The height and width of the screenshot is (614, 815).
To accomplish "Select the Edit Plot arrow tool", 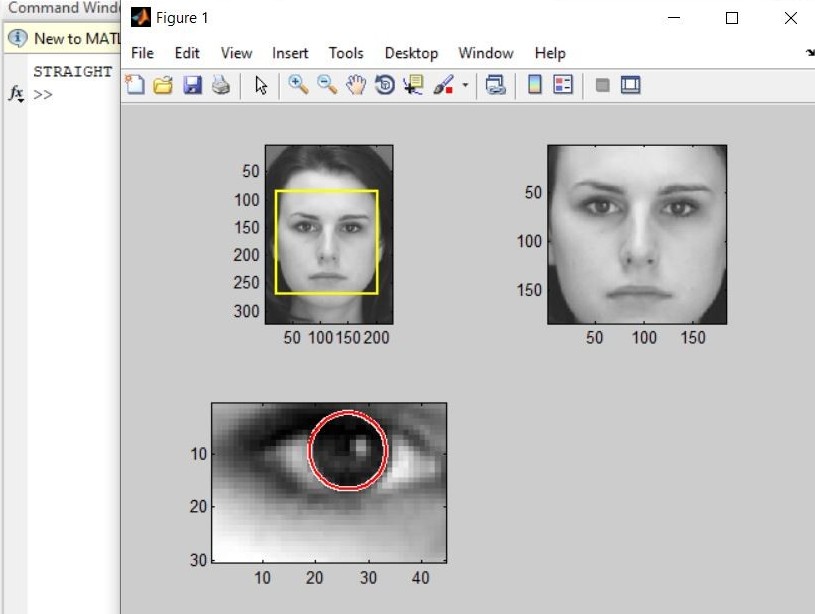I will pyautogui.click(x=260, y=86).
